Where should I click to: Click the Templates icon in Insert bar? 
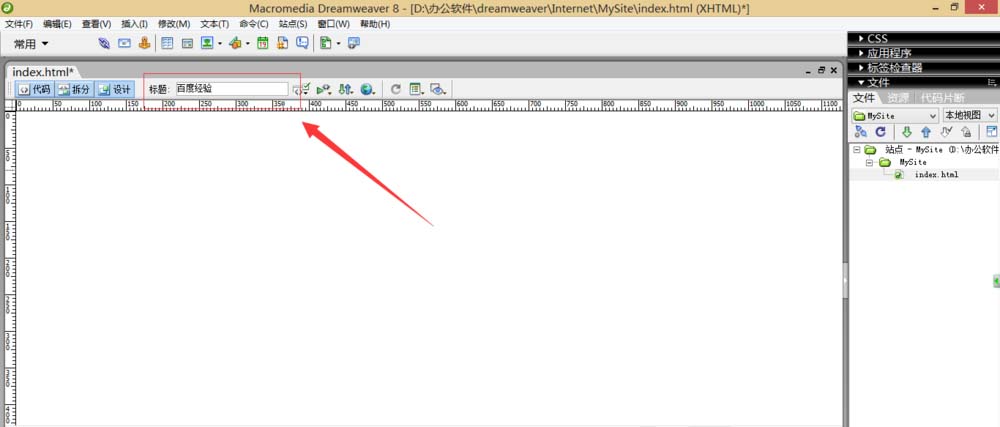(x=326, y=43)
